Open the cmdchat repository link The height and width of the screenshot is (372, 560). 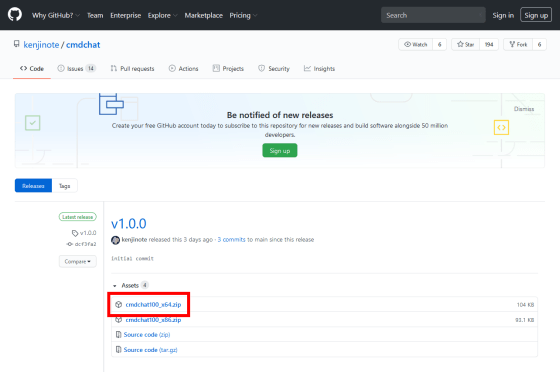pyautogui.click(x=83, y=45)
